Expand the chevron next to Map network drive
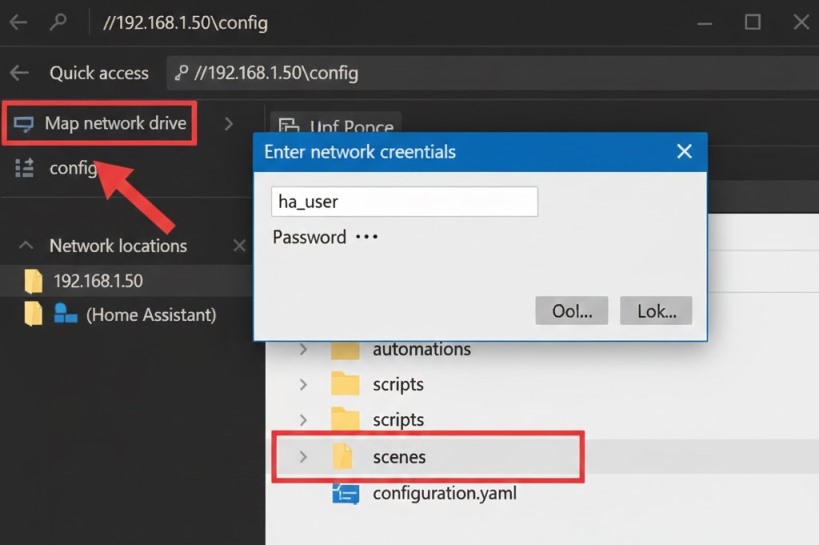This screenshot has height=545, width=819. point(228,124)
